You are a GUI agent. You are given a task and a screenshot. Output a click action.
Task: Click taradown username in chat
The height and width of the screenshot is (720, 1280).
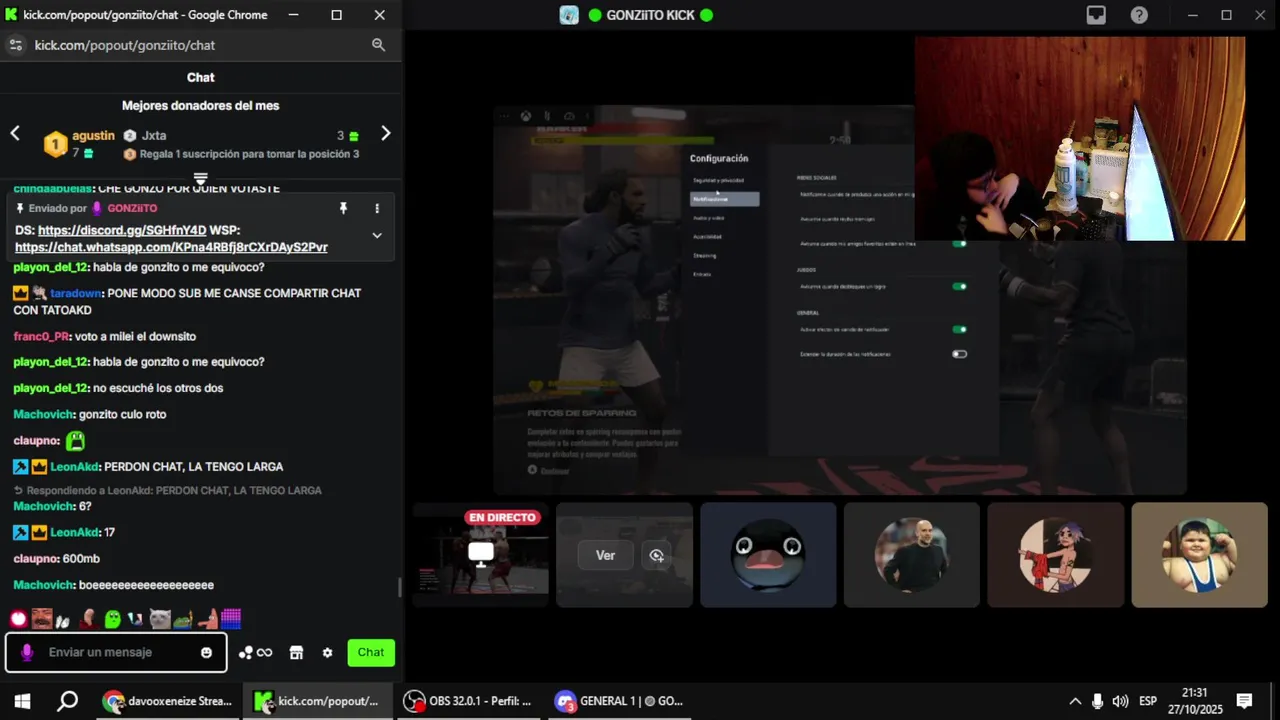pyautogui.click(x=74, y=293)
